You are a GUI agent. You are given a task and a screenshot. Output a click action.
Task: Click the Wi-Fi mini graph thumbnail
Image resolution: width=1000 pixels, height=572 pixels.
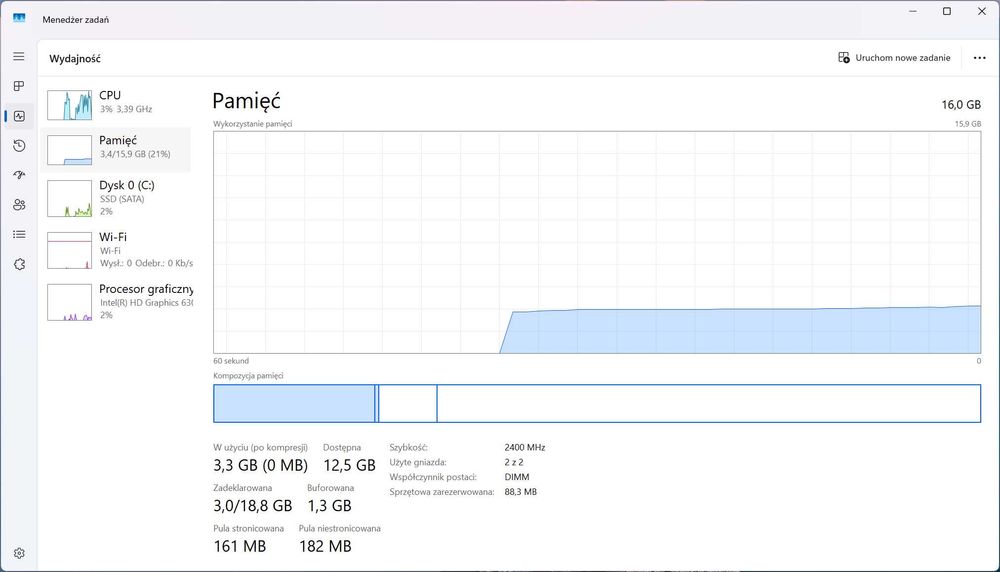[x=70, y=250]
